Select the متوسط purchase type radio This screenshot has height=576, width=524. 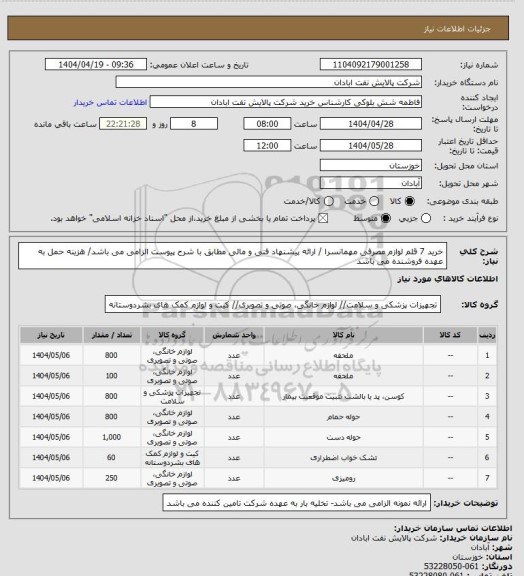pyautogui.click(x=385, y=219)
